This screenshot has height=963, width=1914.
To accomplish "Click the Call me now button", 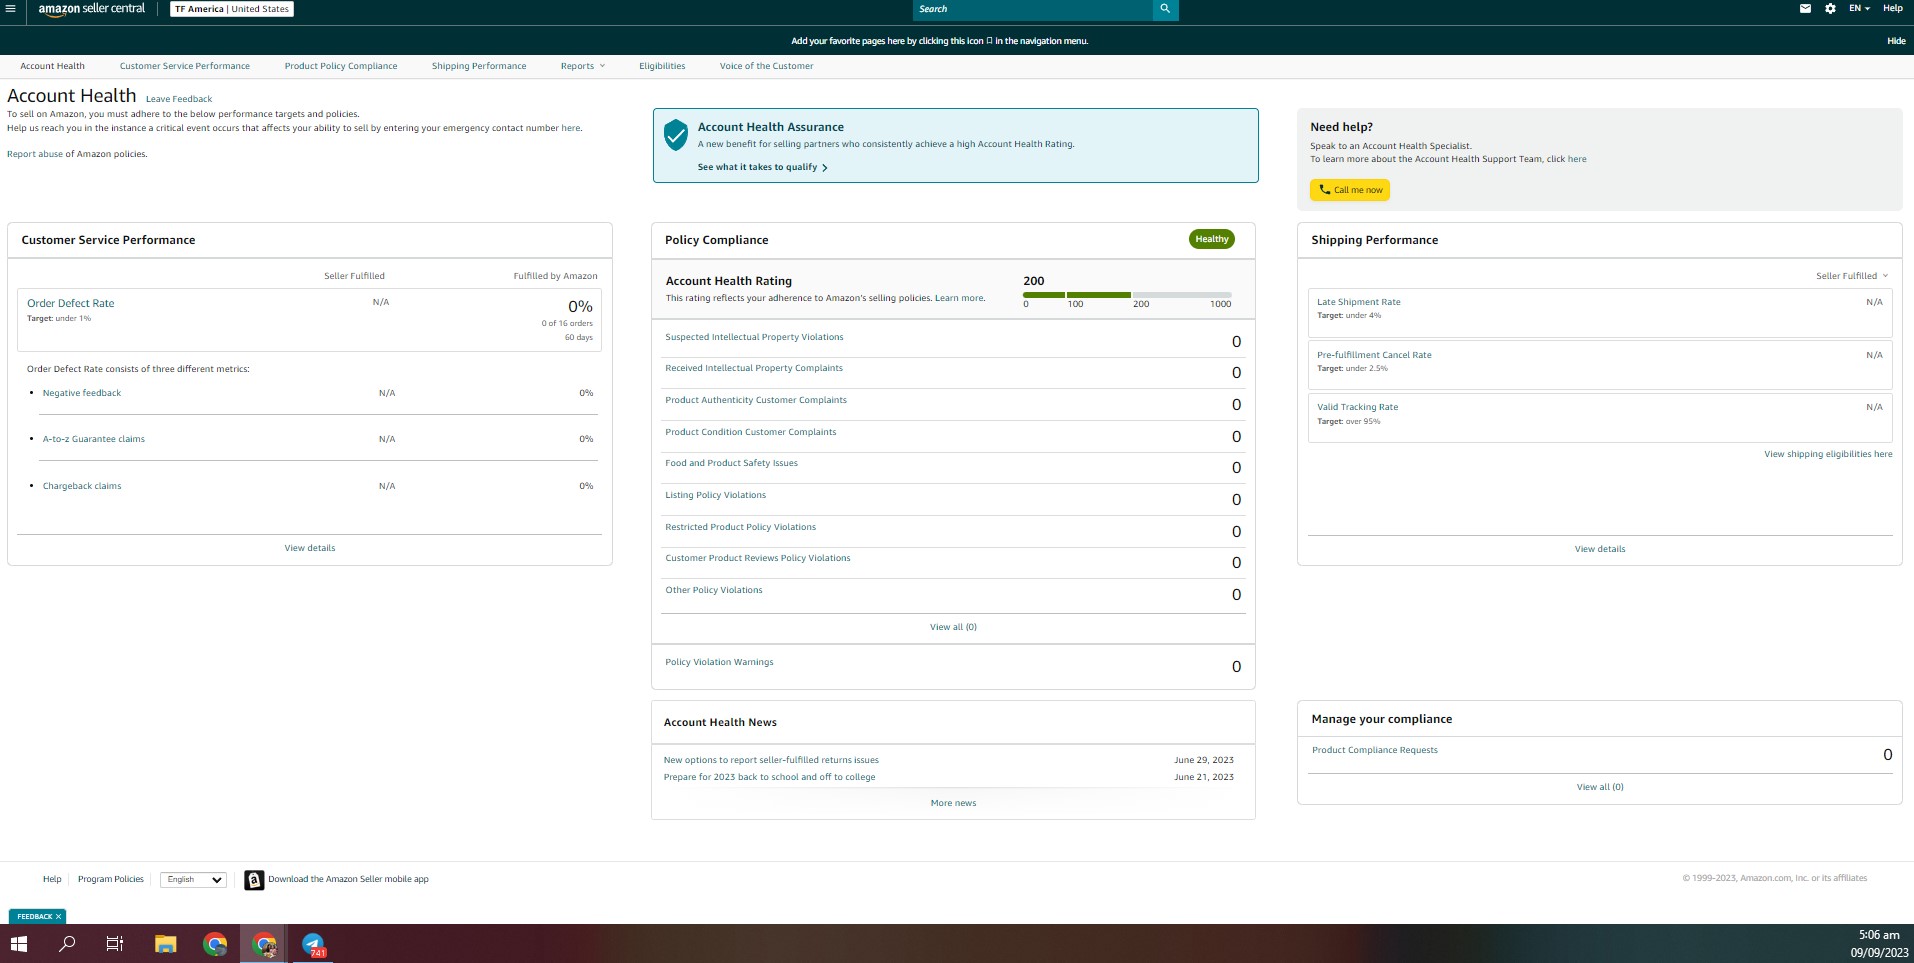I will 1350,190.
